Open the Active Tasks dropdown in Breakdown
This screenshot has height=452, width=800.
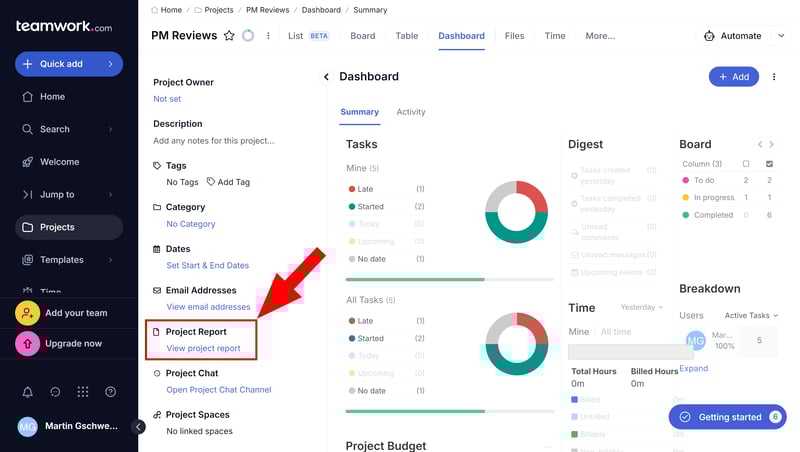coord(751,316)
